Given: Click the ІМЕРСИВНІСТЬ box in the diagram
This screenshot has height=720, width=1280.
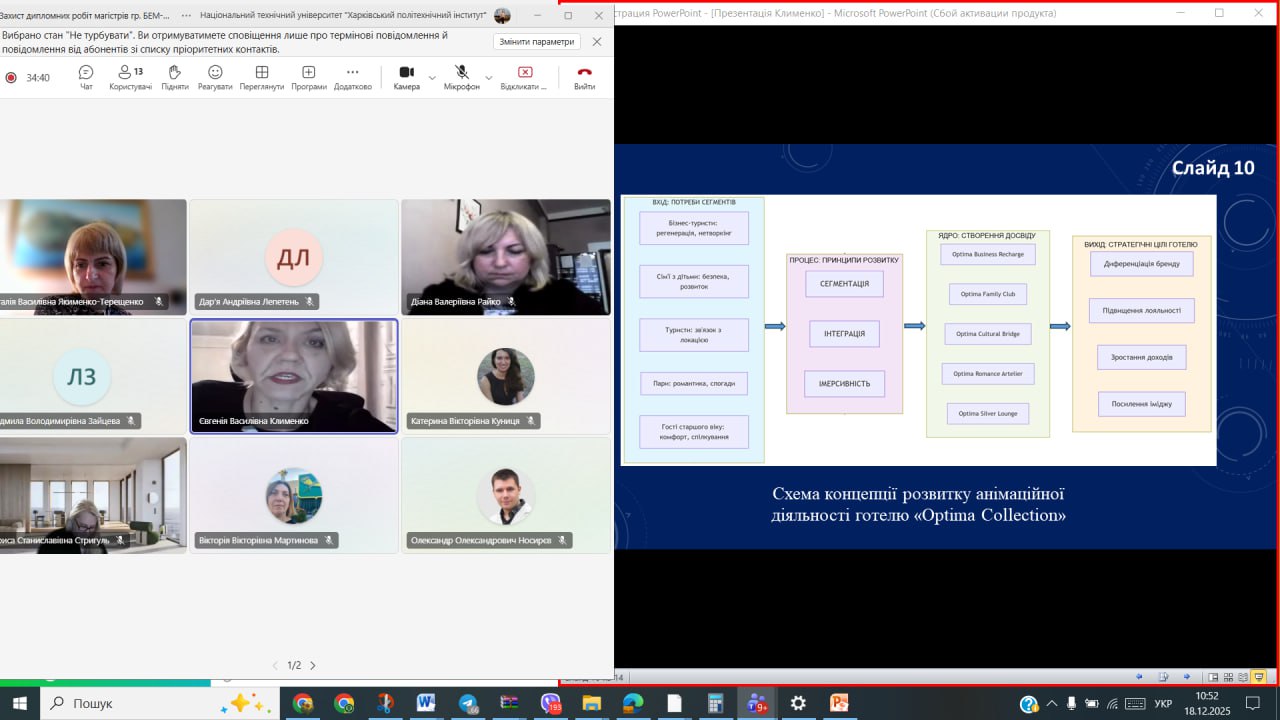Looking at the screenshot, I should tap(845, 384).
